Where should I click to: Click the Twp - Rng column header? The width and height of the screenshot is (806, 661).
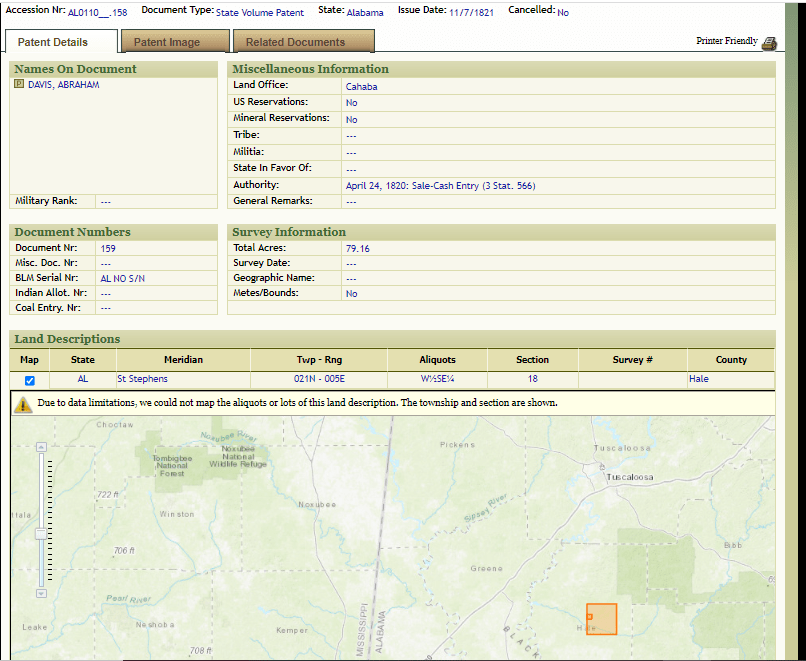pos(320,360)
